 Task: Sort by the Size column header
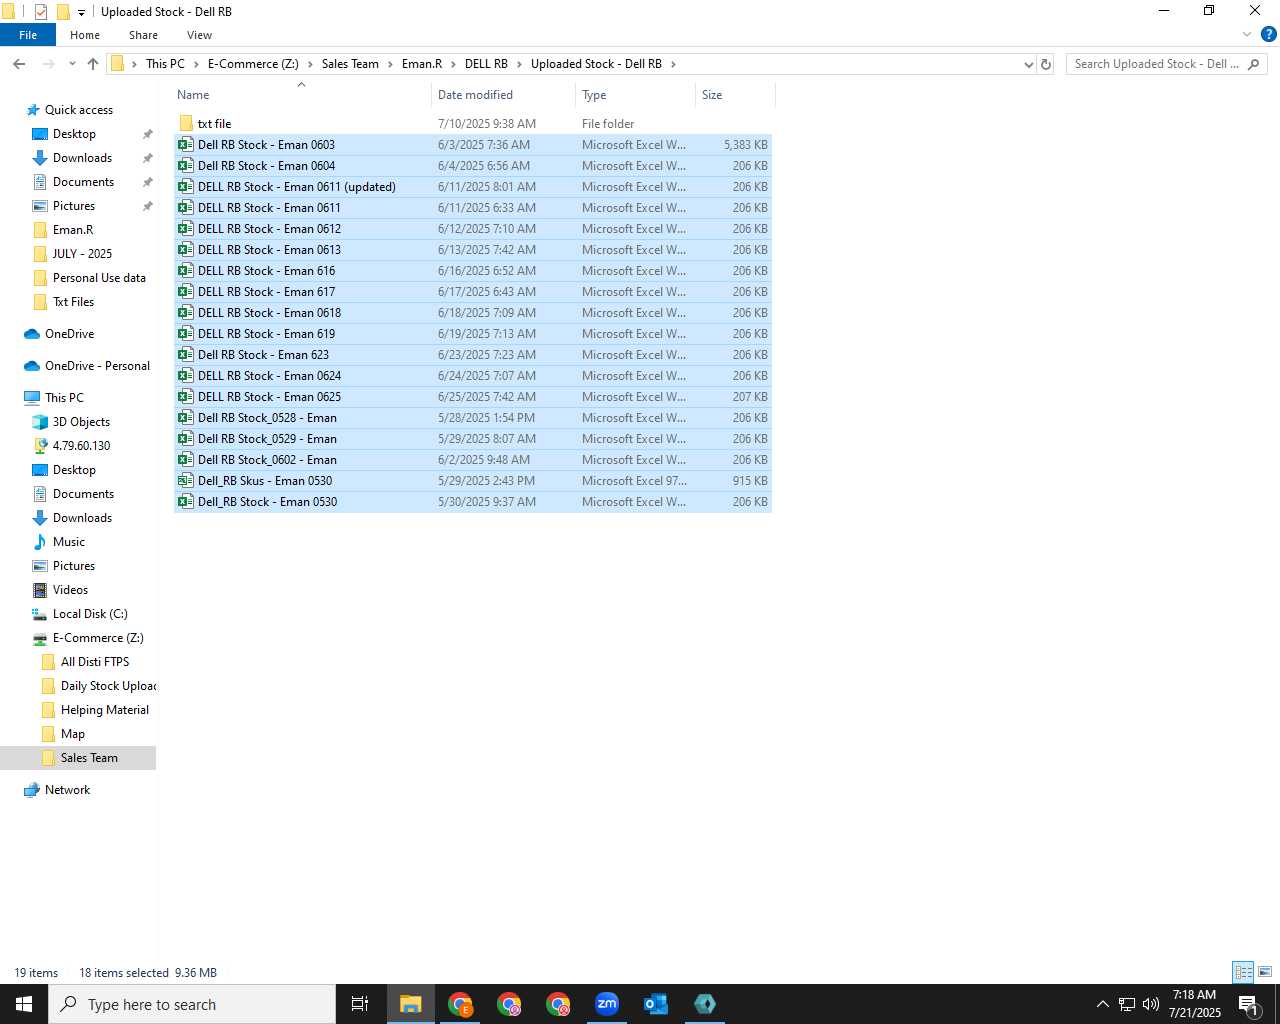[735, 95]
